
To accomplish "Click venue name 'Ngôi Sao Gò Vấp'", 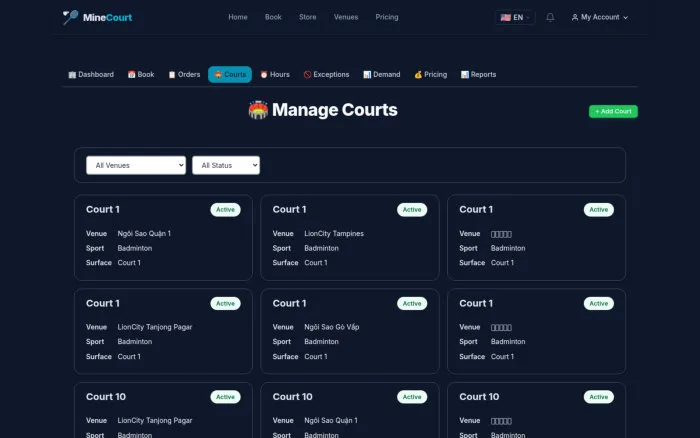I will pyautogui.click(x=332, y=327).
